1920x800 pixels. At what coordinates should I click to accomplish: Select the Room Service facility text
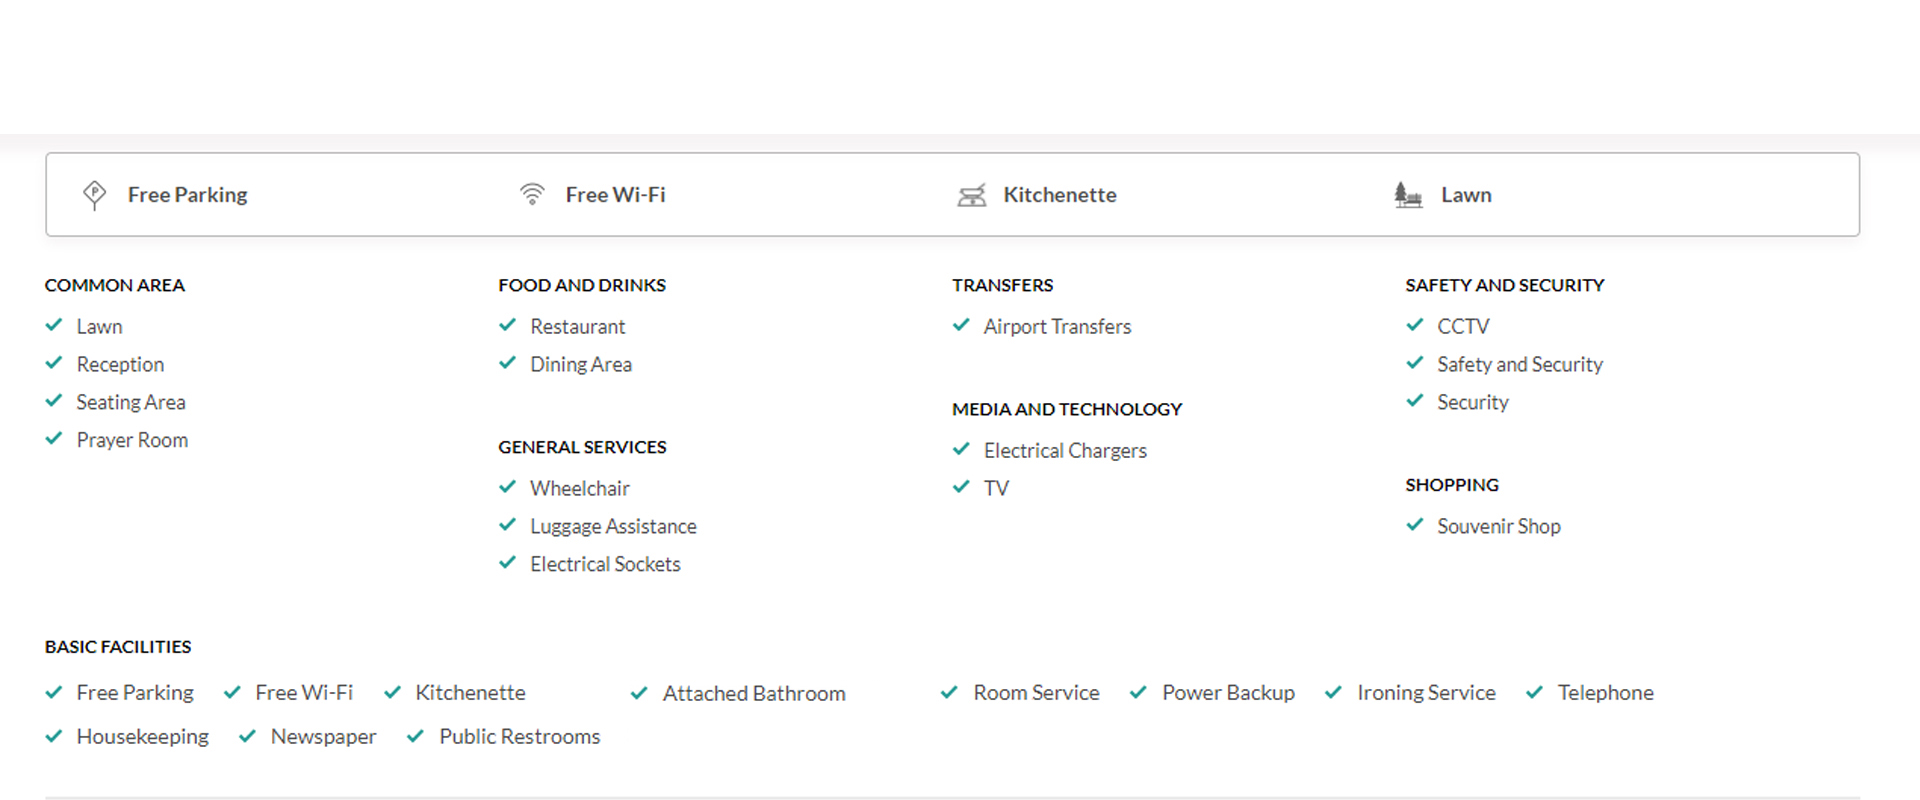[x=1036, y=692]
